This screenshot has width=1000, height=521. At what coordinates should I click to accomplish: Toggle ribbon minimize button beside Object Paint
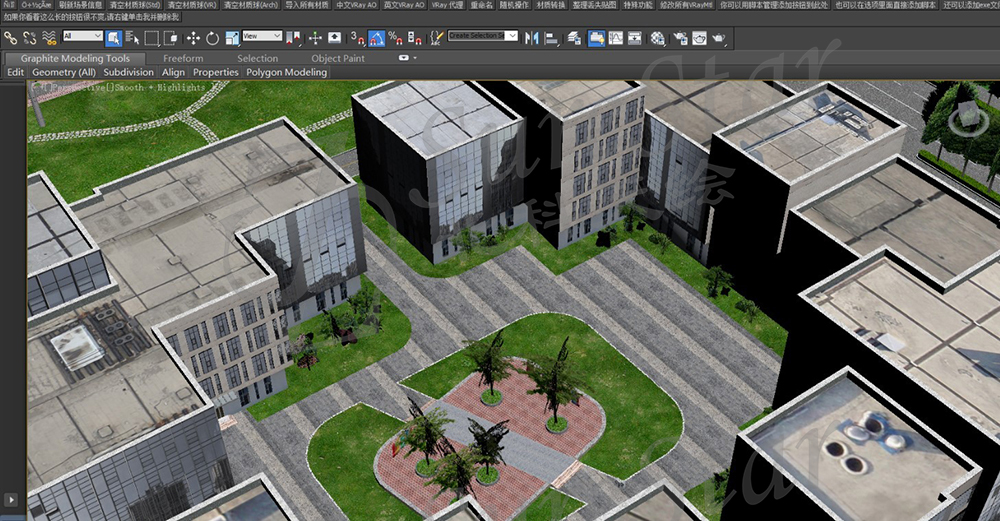pos(404,58)
